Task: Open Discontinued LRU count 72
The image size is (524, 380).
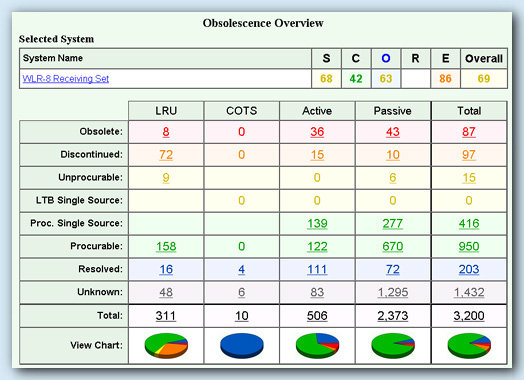Action: tap(166, 155)
